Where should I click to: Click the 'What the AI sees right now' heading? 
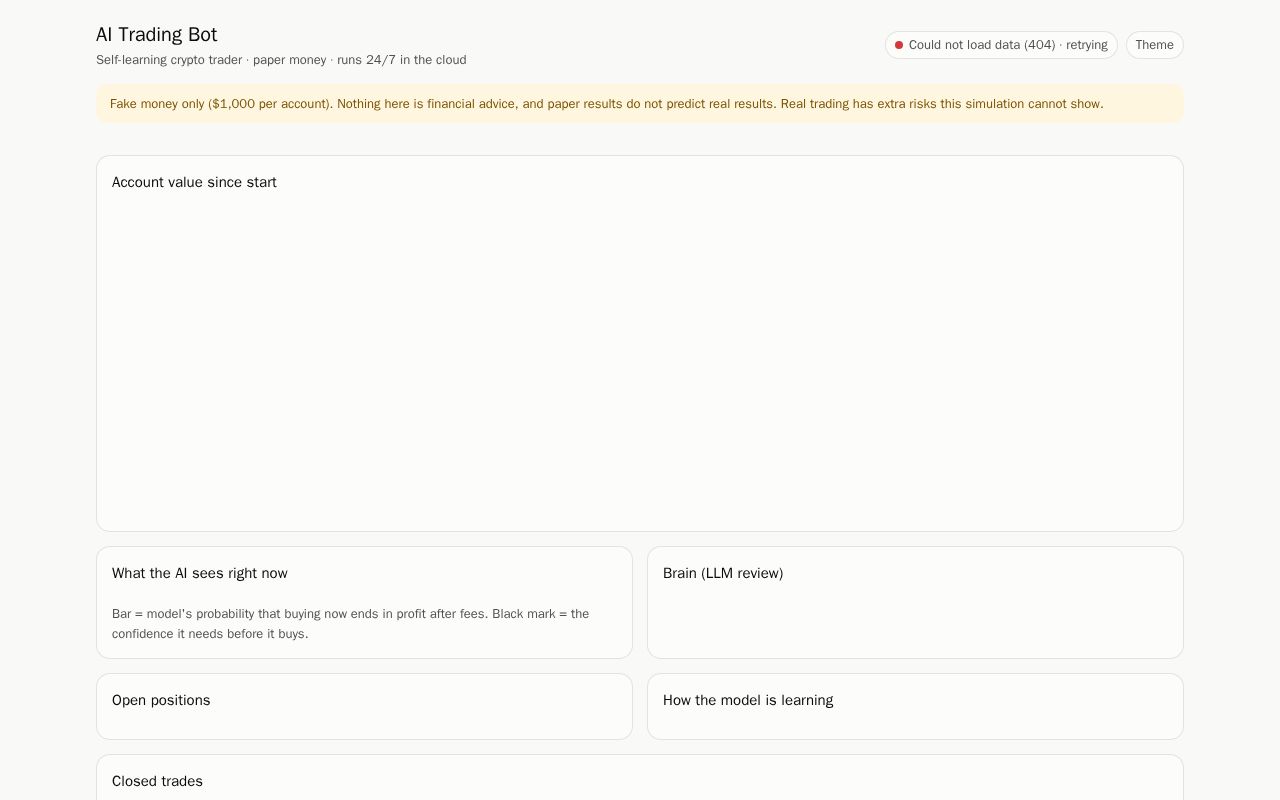click(200, 573)
